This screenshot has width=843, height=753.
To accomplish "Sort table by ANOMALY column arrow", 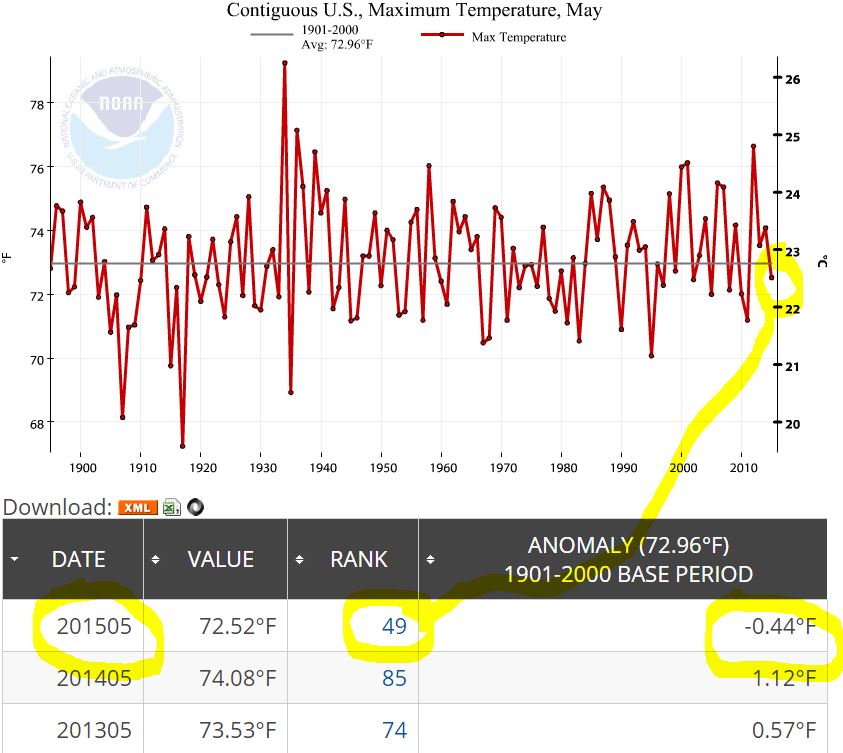I will pos(429,559).
